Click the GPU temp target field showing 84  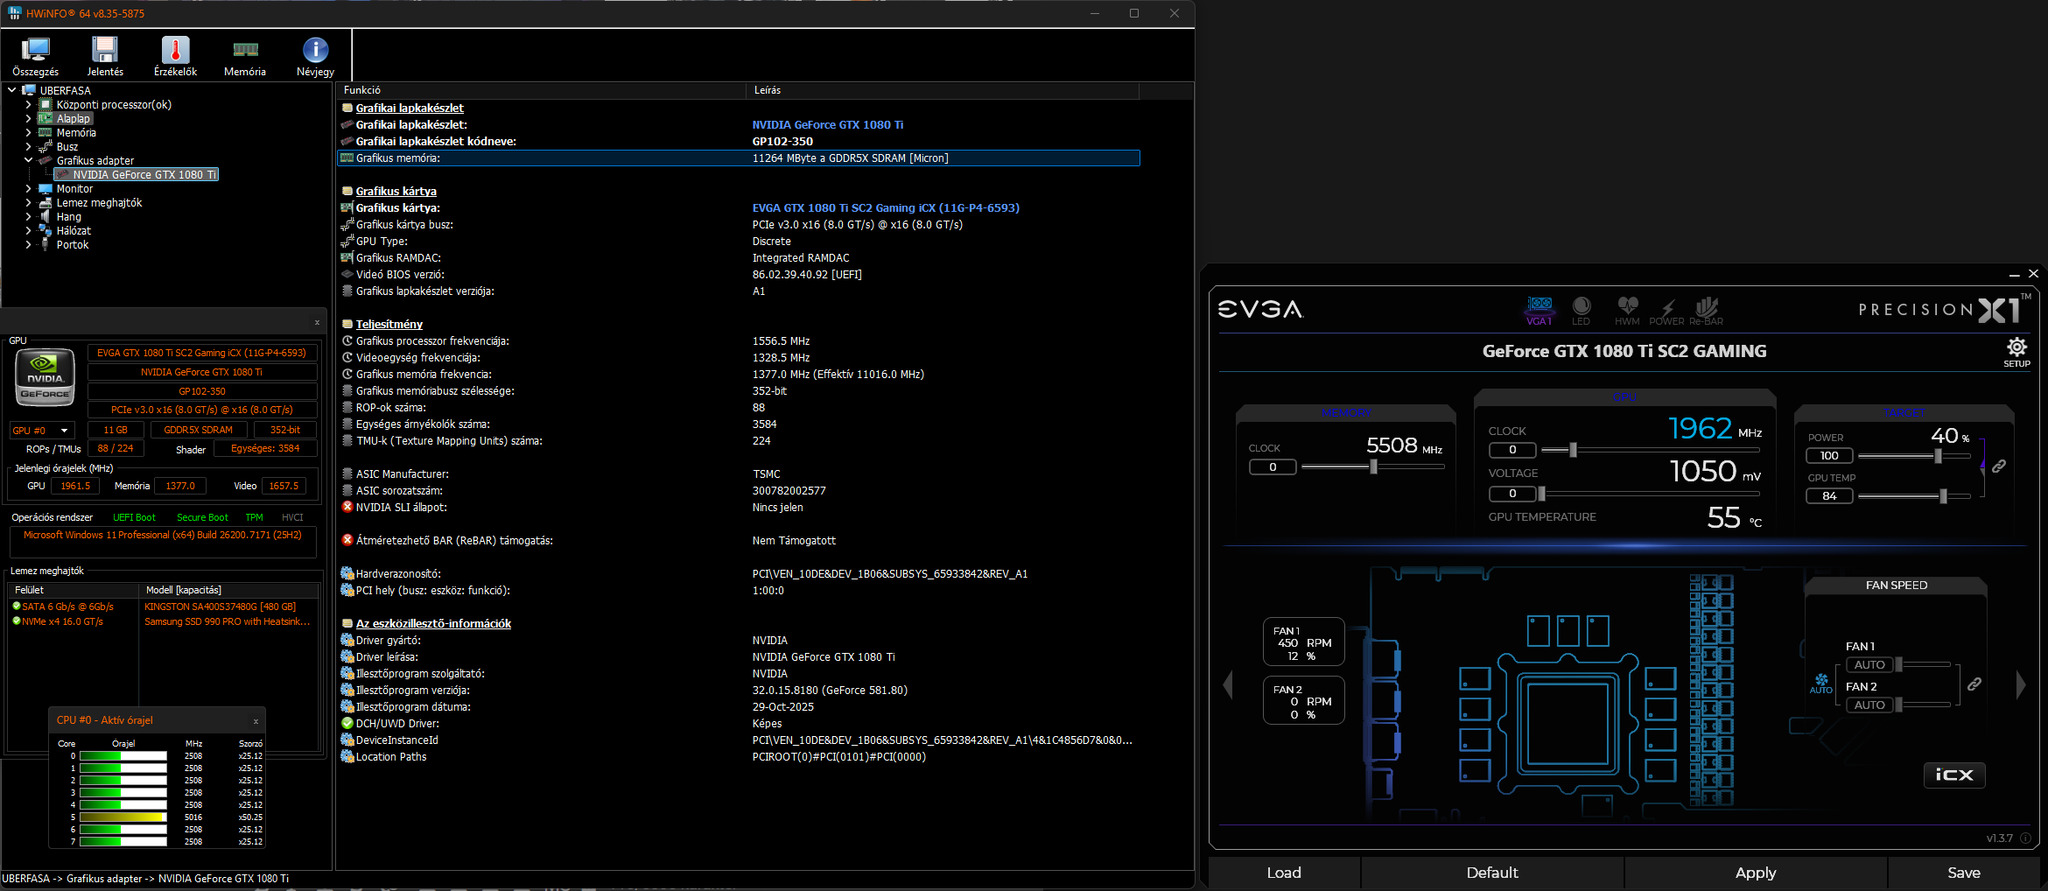click(x=1829, y=496)
